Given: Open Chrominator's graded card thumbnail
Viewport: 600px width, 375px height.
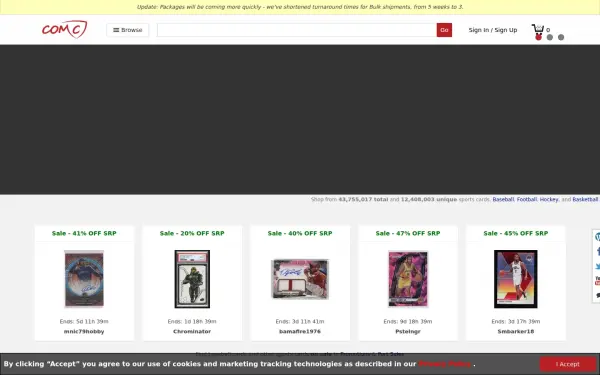Looking at the screenshot, I should coord(192,279).
